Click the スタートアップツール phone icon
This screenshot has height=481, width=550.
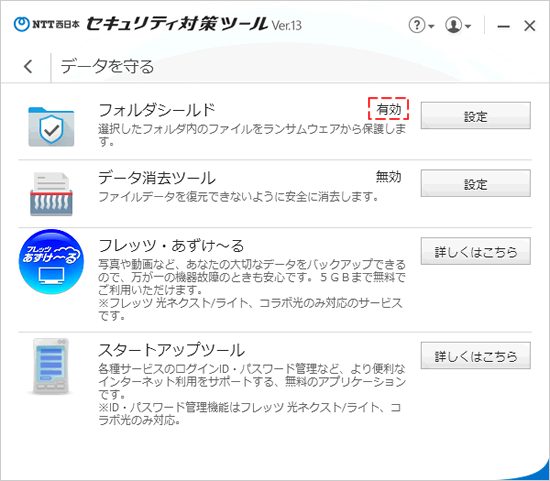(51, 366)
